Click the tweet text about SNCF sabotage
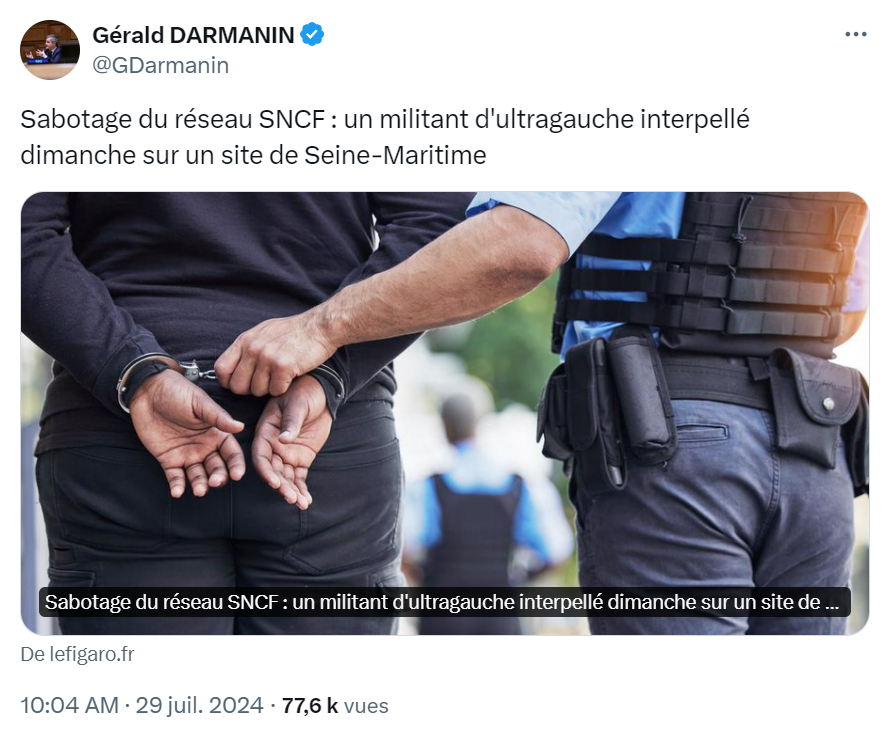This screenshot has height=731, width=894. (385, 137)
